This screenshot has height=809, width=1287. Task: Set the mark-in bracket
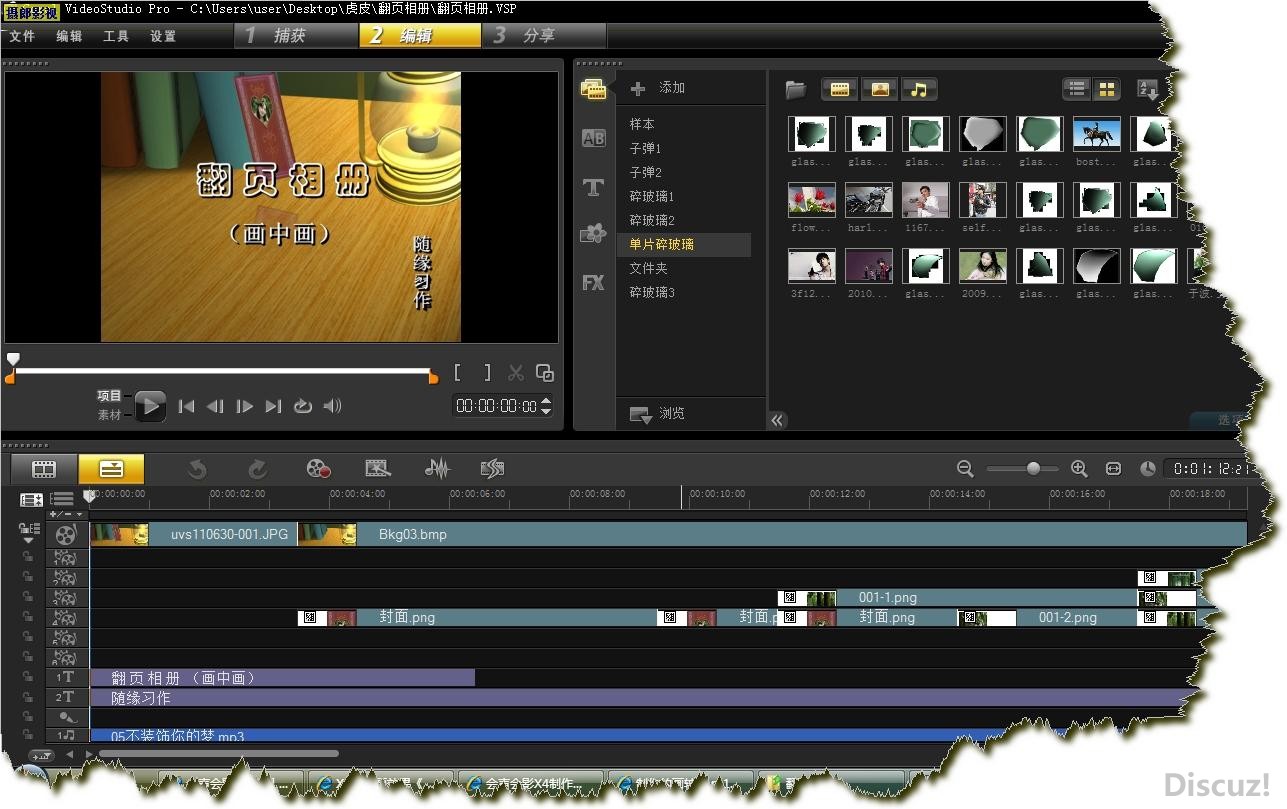click(458, 372)
